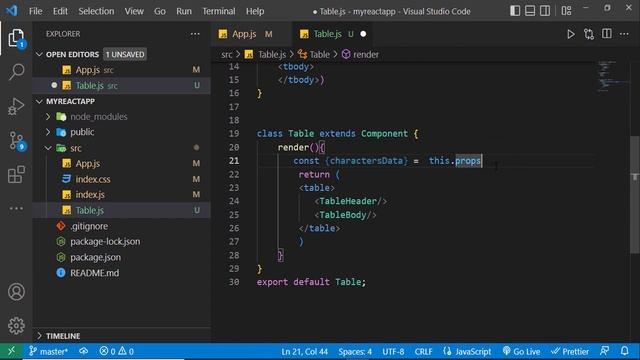Click the Synchronize Changes cloud icon
Viewport: 640px width, 360px height.
click(x=84, y=351)
